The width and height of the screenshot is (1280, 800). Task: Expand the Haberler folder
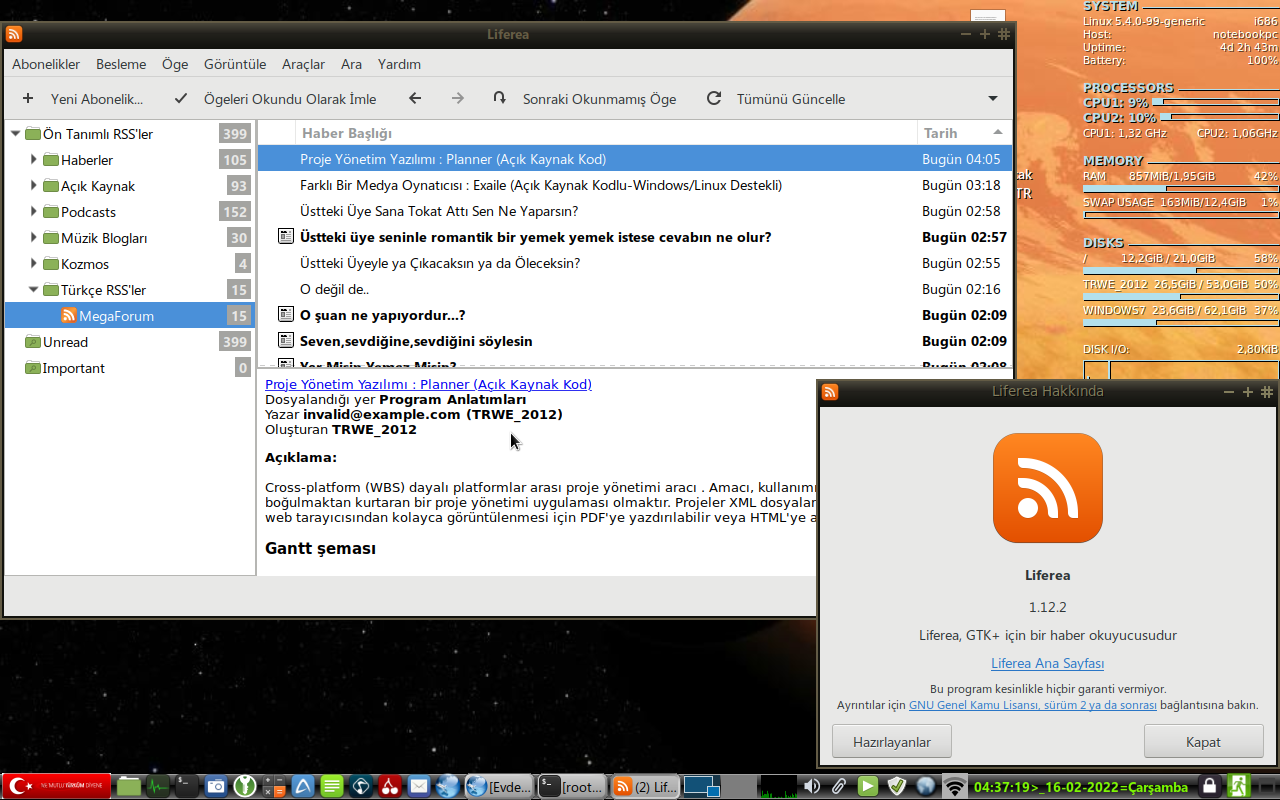(x=33, y=160)
